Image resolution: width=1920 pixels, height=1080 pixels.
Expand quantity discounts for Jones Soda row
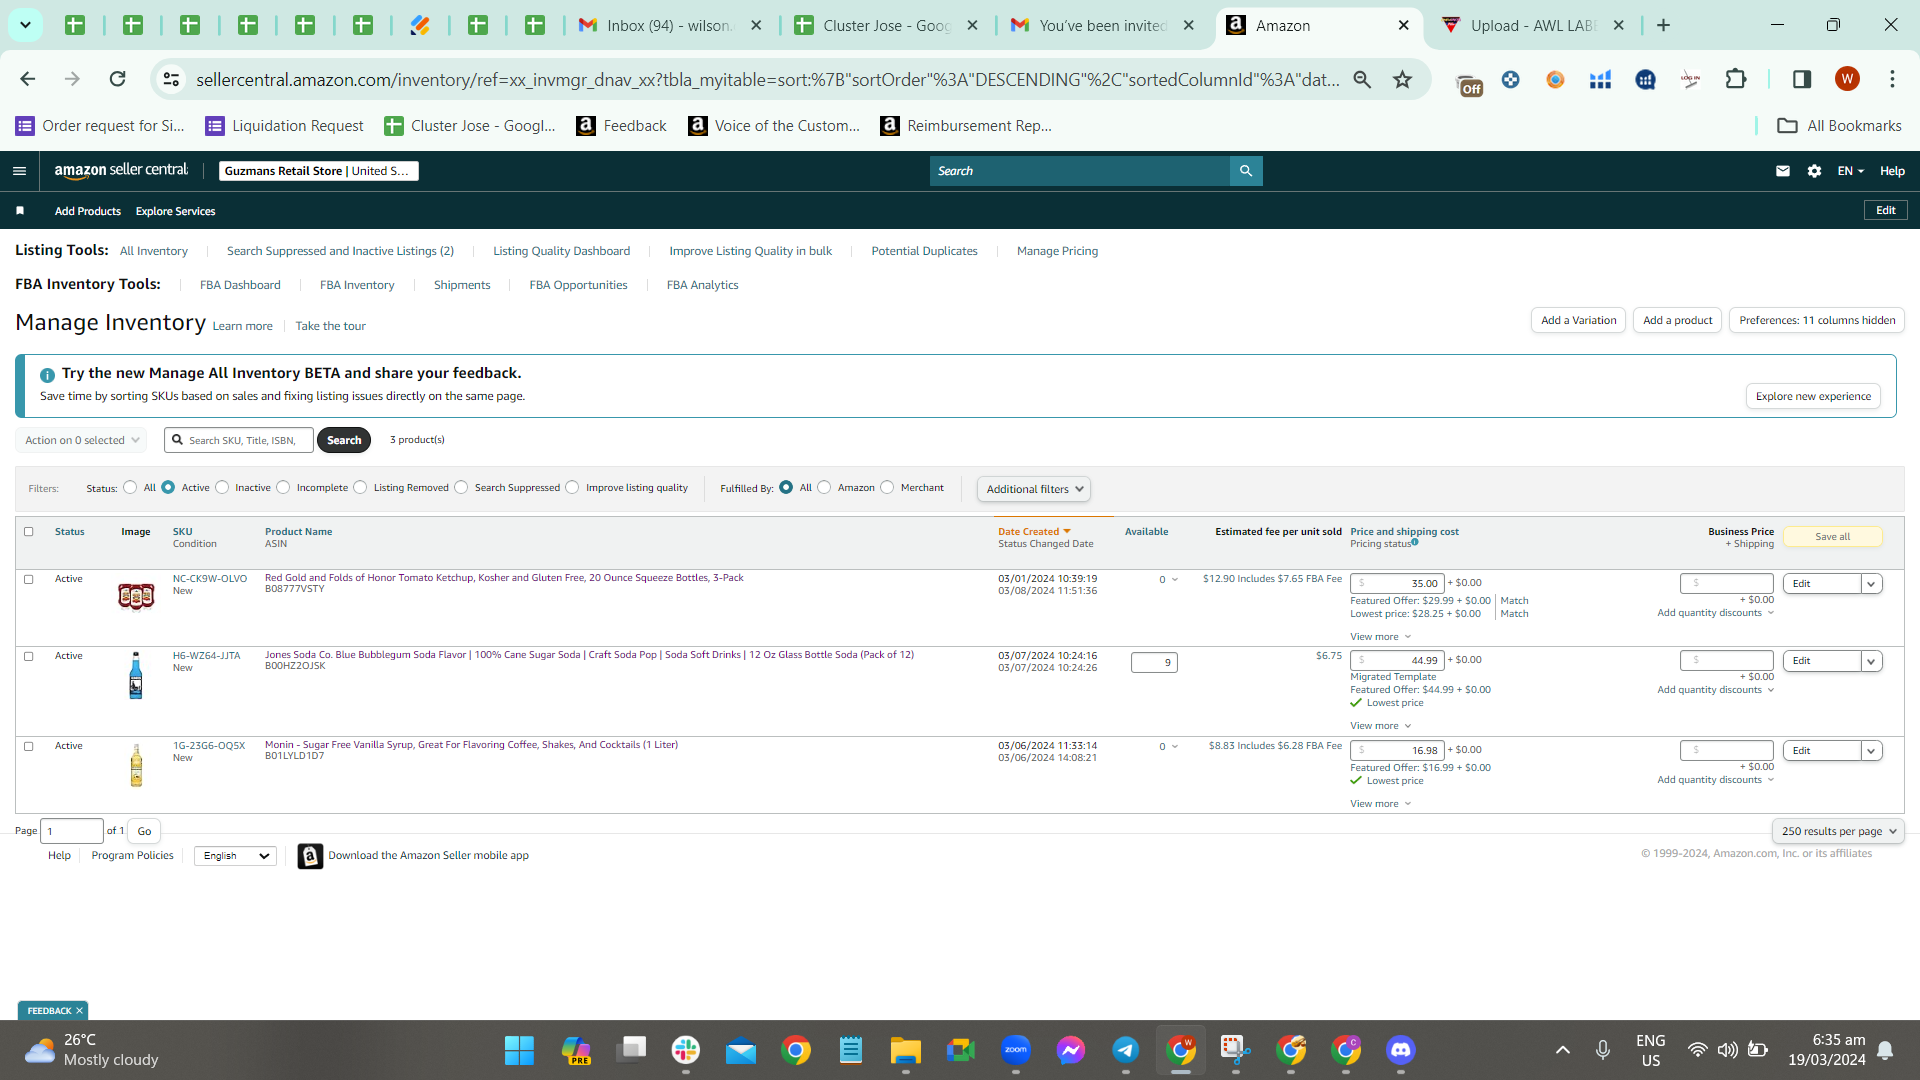(x=1715, y=690)
